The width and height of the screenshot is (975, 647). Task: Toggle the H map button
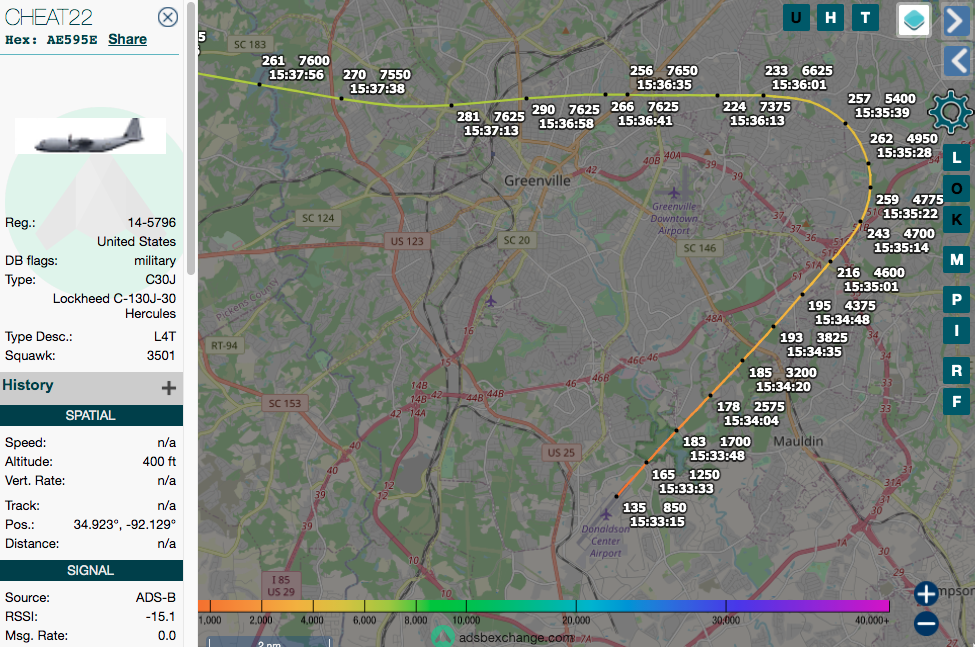(x=831, y=17)
